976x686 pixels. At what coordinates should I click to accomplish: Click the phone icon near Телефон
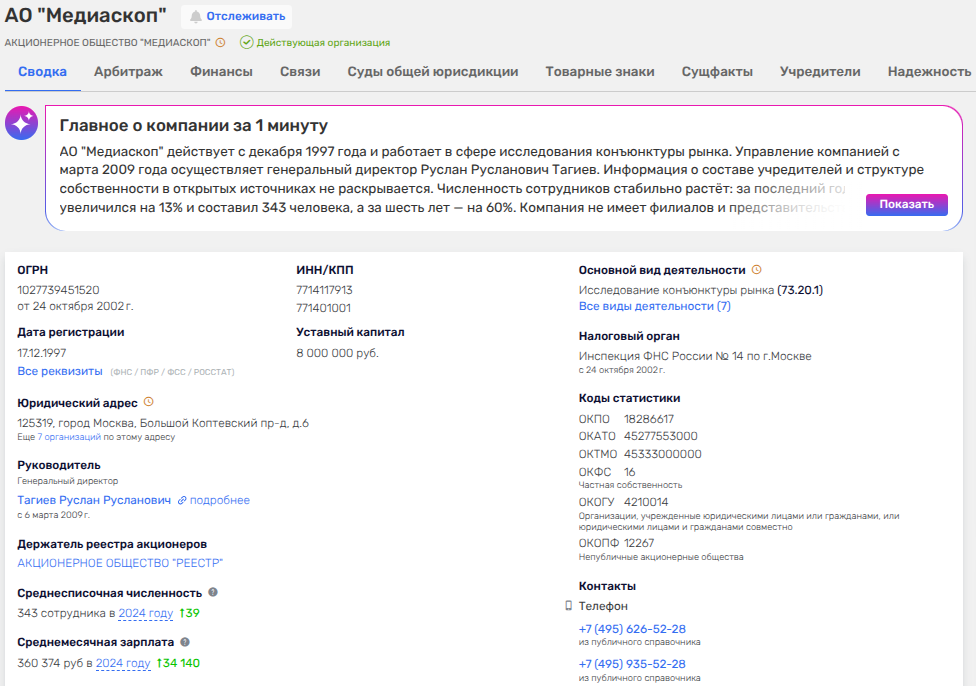click(569, 606)
